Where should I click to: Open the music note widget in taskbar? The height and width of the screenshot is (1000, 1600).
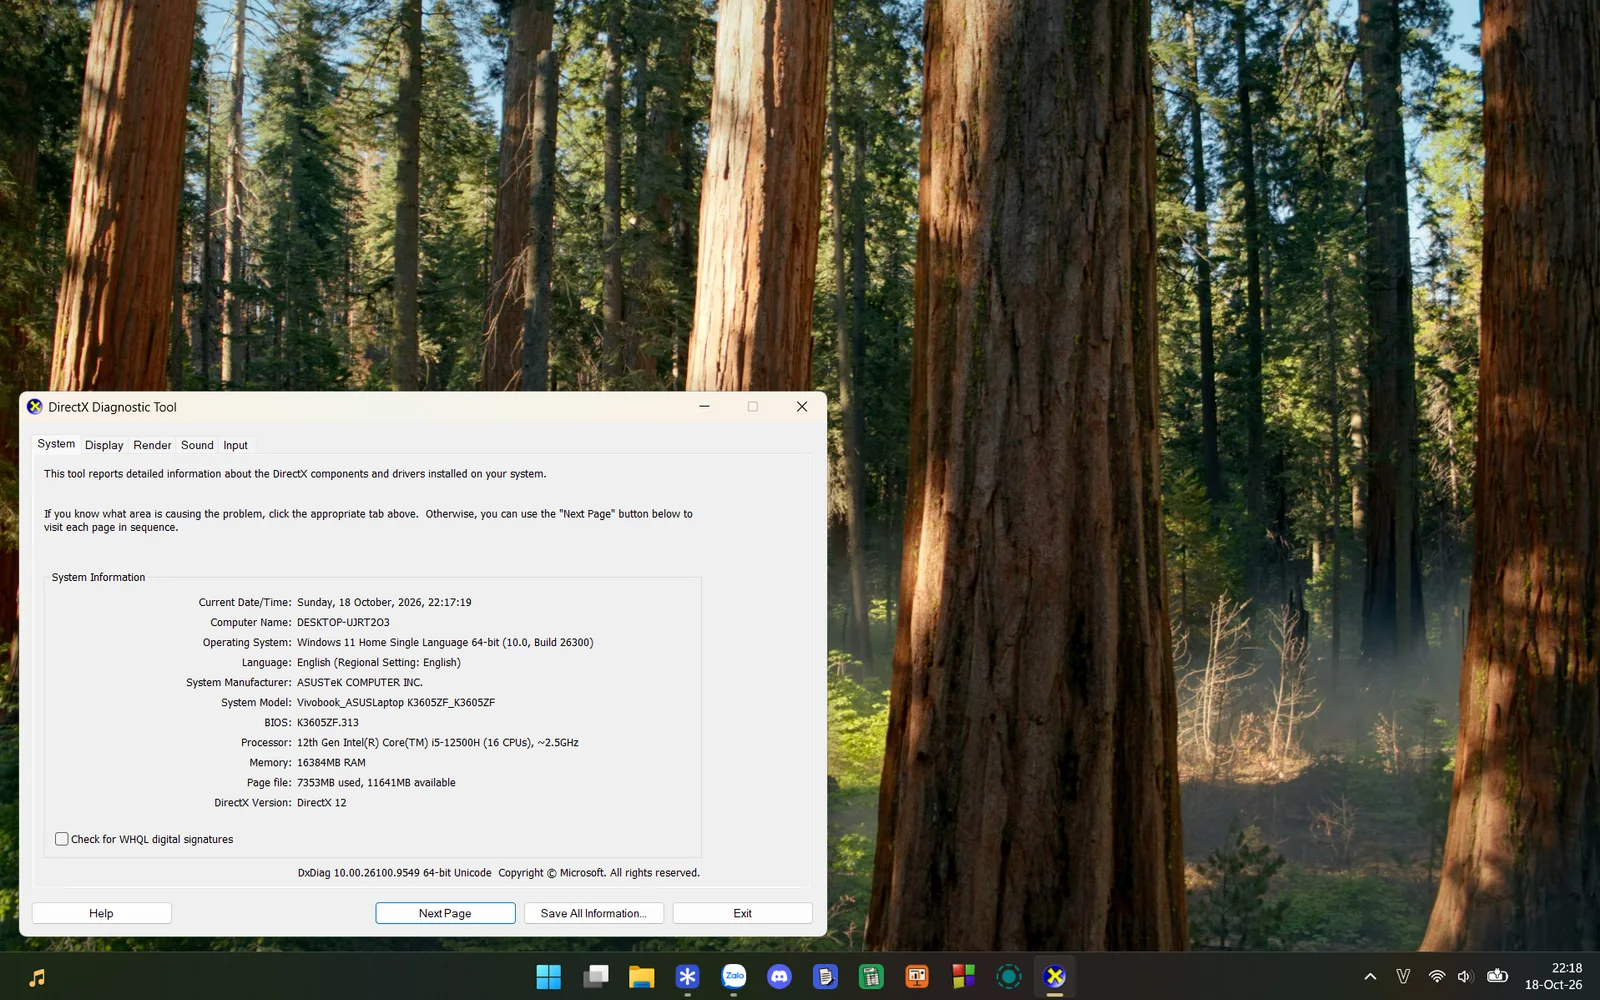[37, 977]
